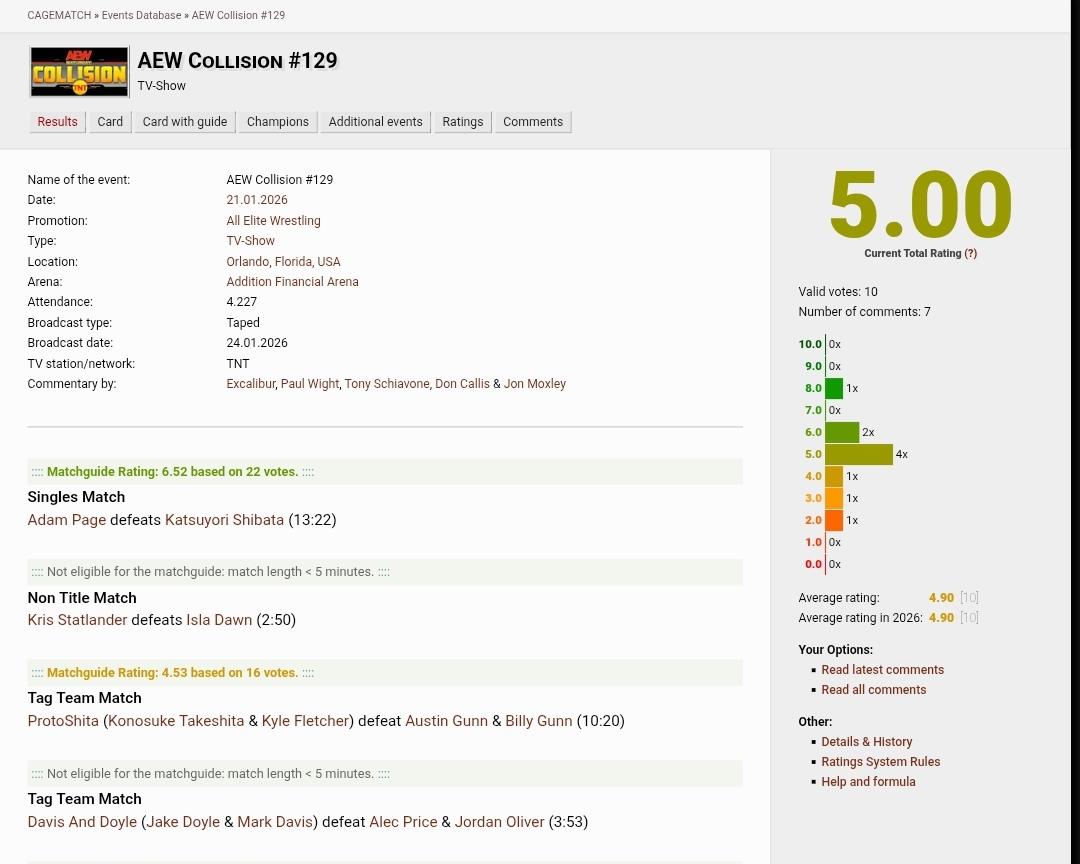This screenshot has height=864, width=1080.
Task: Open Paul Wight's profile link
Action: 310,384
